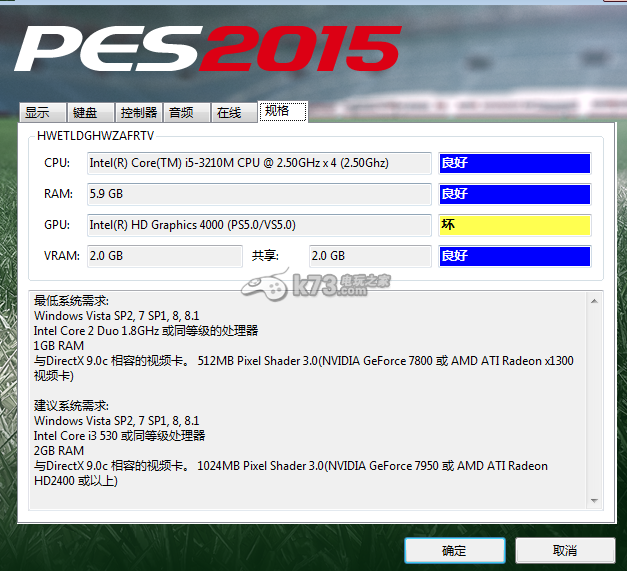Image resolution: width=627 pixels, height=571 pixels.
Task: Select the 规格 tab
Action: pyautogui.click(x=280, y=112)
